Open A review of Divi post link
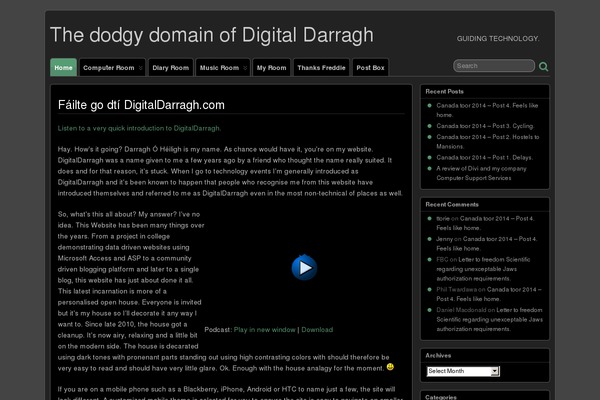 [x=481, y=173]
